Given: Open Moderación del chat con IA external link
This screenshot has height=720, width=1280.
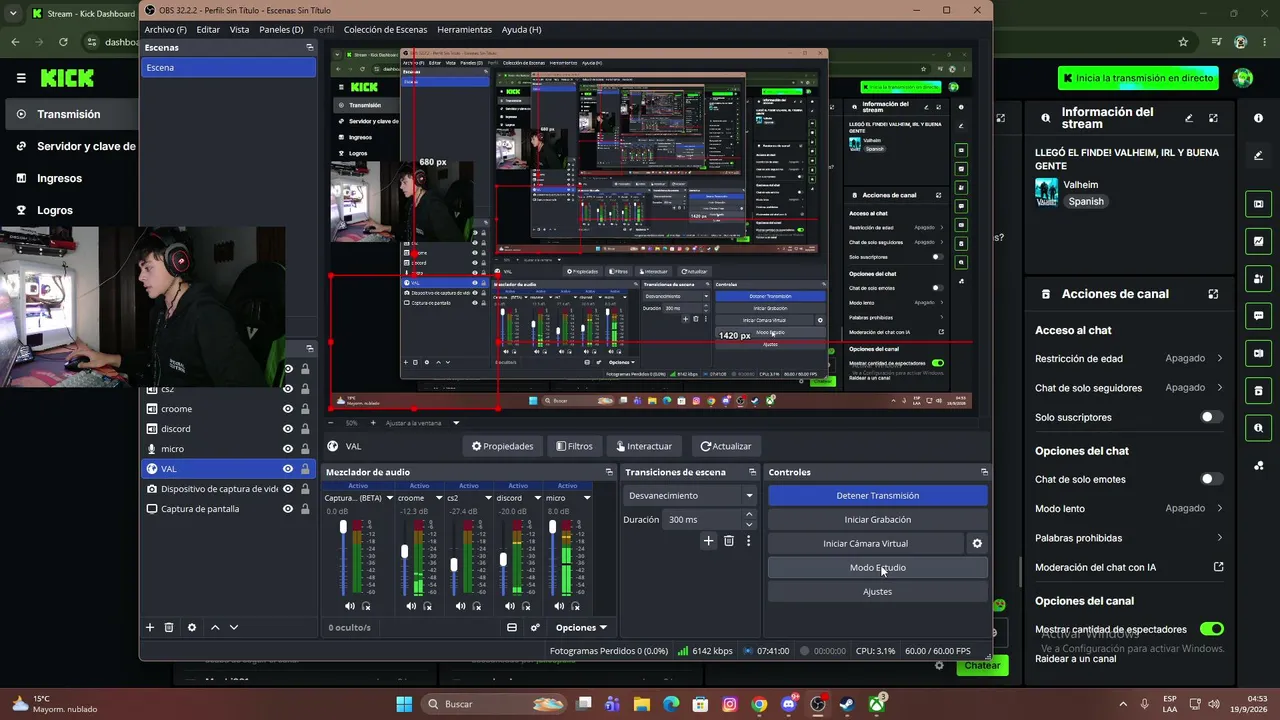Looking at the screenshot, I should pos(1218,567).
